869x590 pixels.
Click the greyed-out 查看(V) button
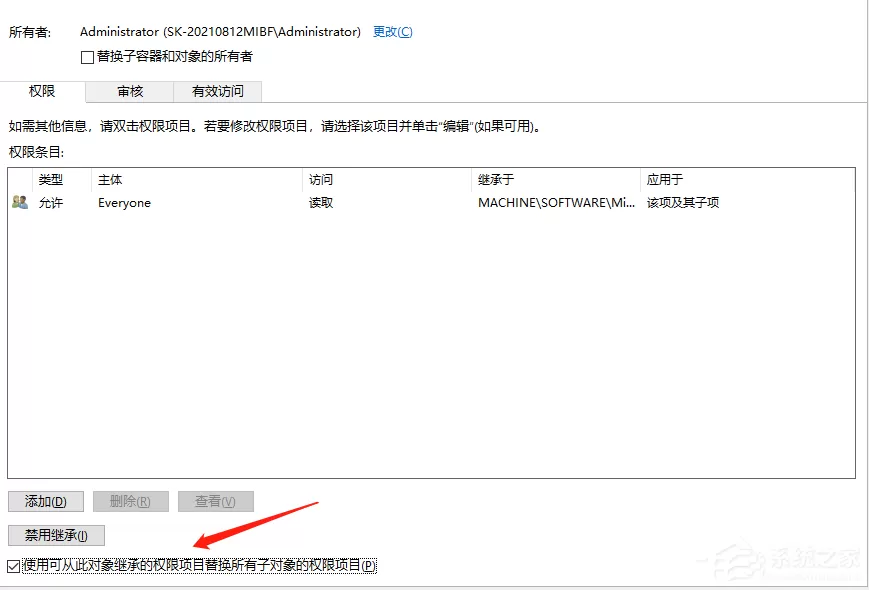[216, 501]
